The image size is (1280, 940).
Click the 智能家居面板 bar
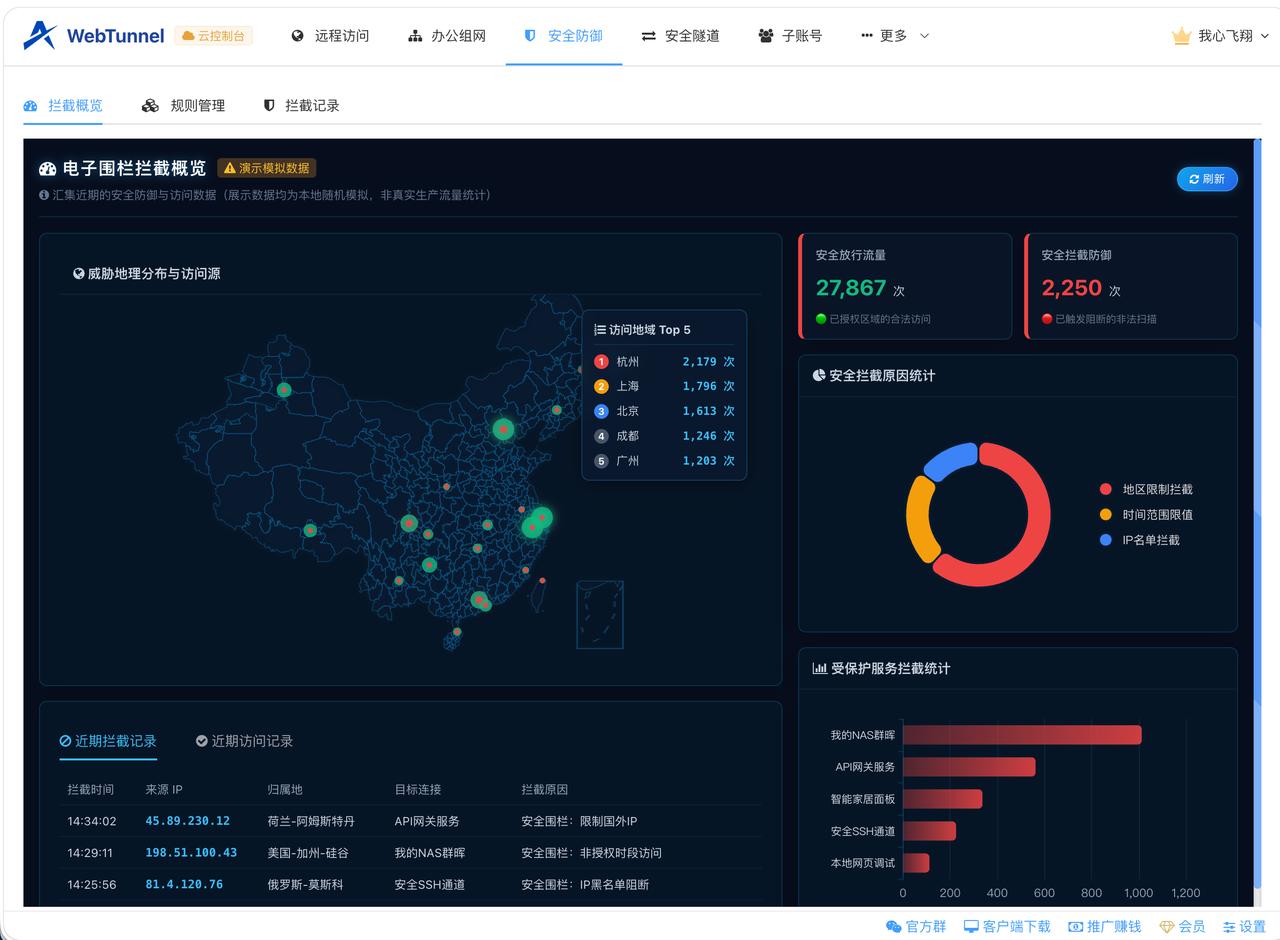(942, 799)
